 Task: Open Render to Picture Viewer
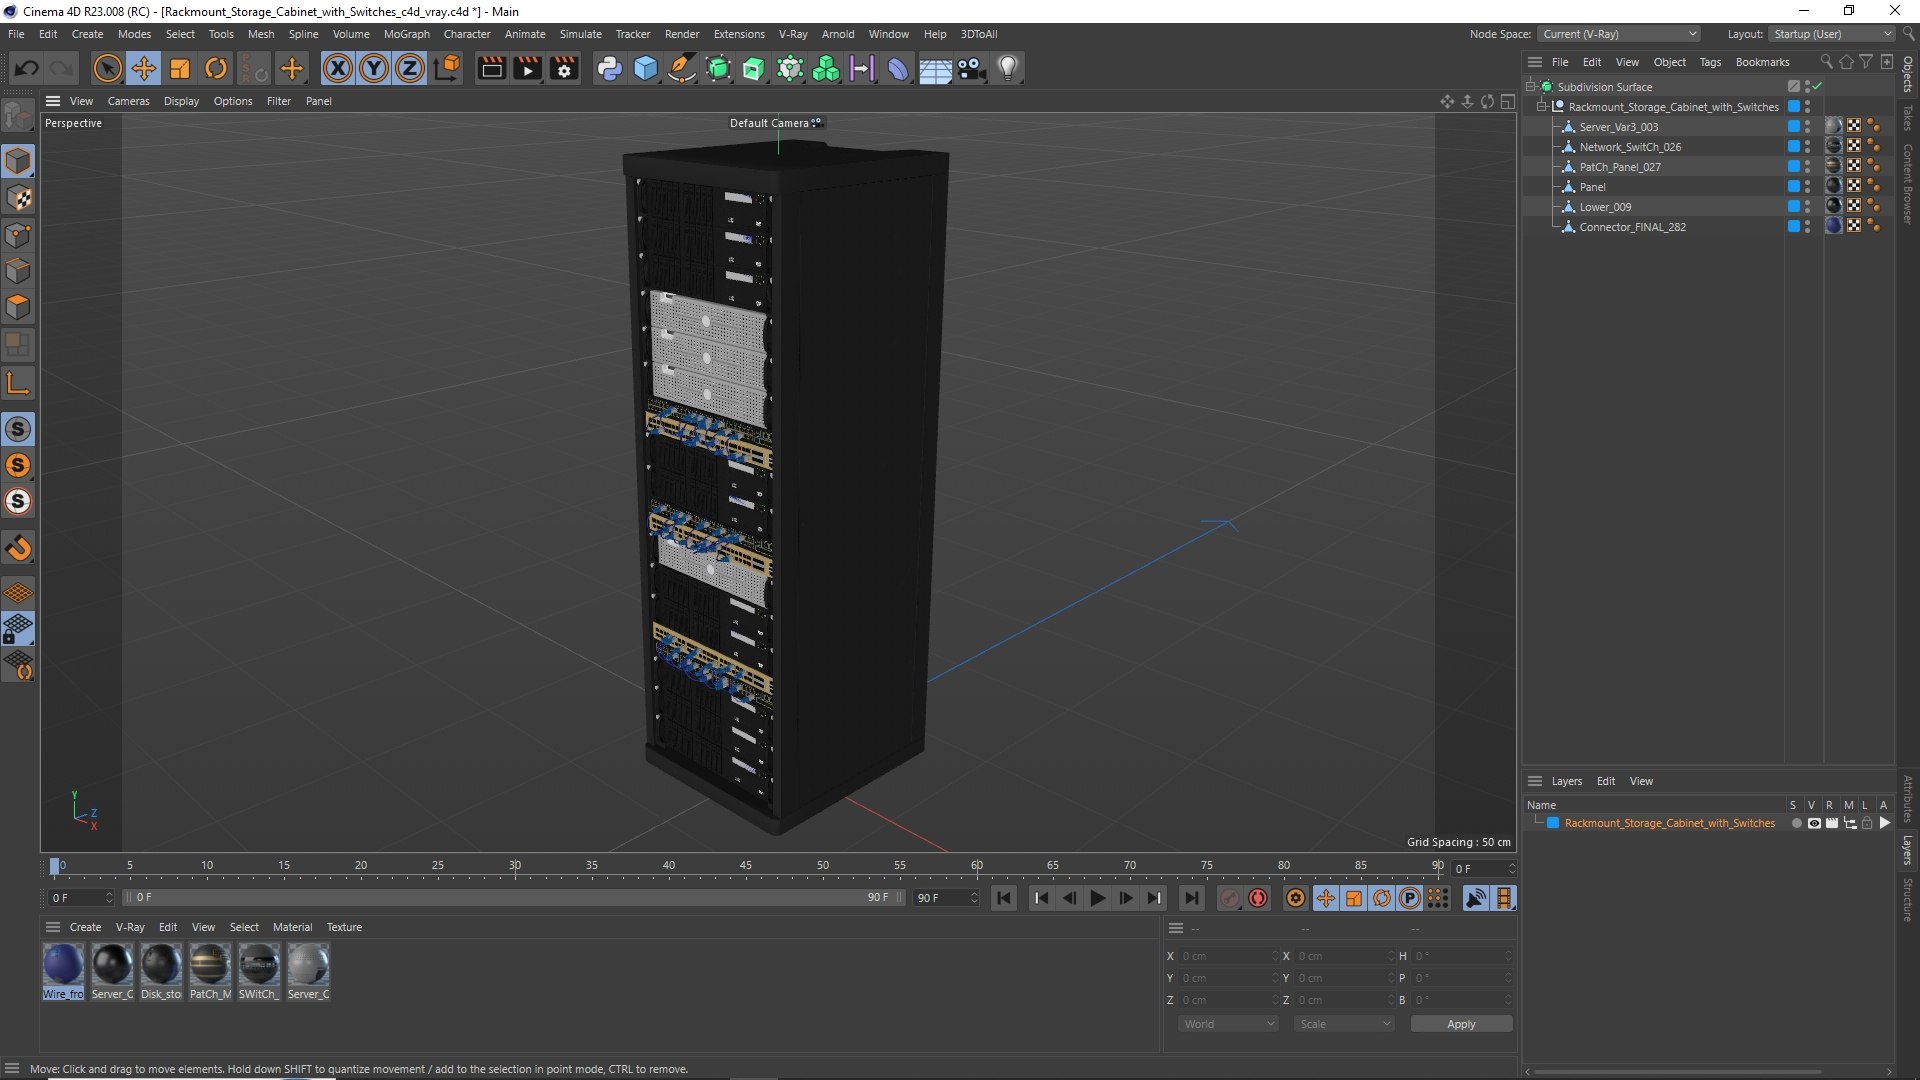click(527, 68)
